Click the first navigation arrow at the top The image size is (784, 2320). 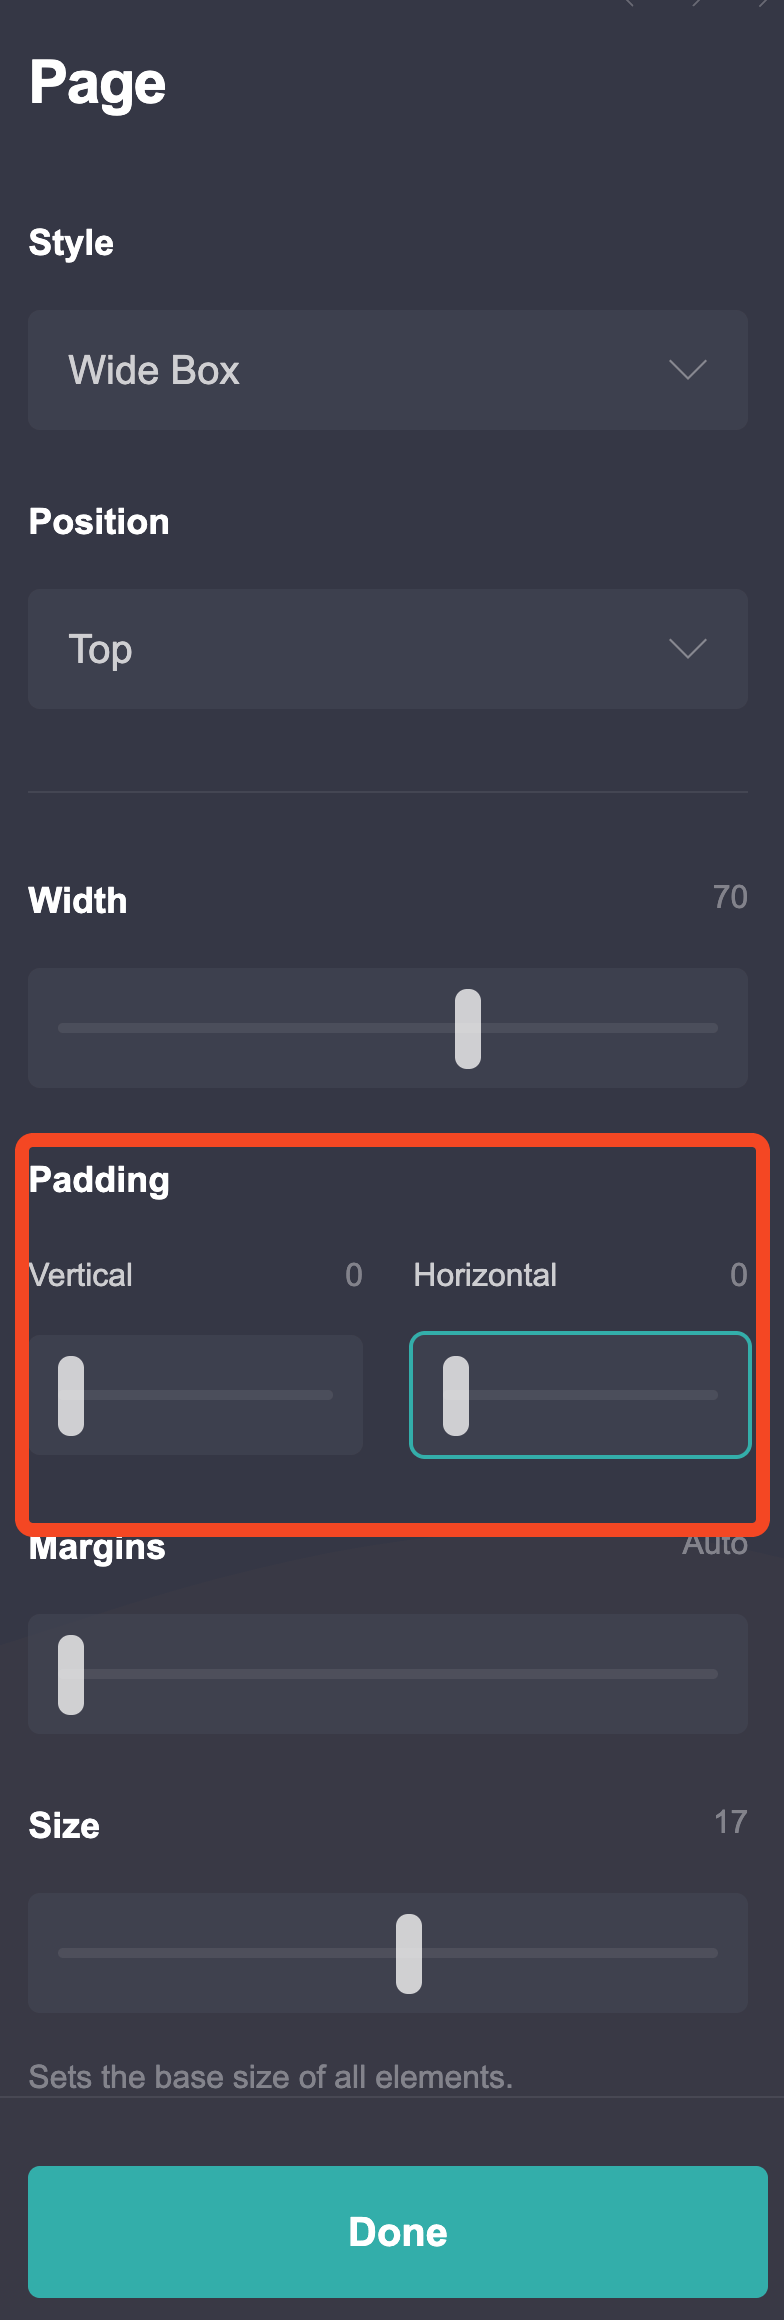[630, 5]
